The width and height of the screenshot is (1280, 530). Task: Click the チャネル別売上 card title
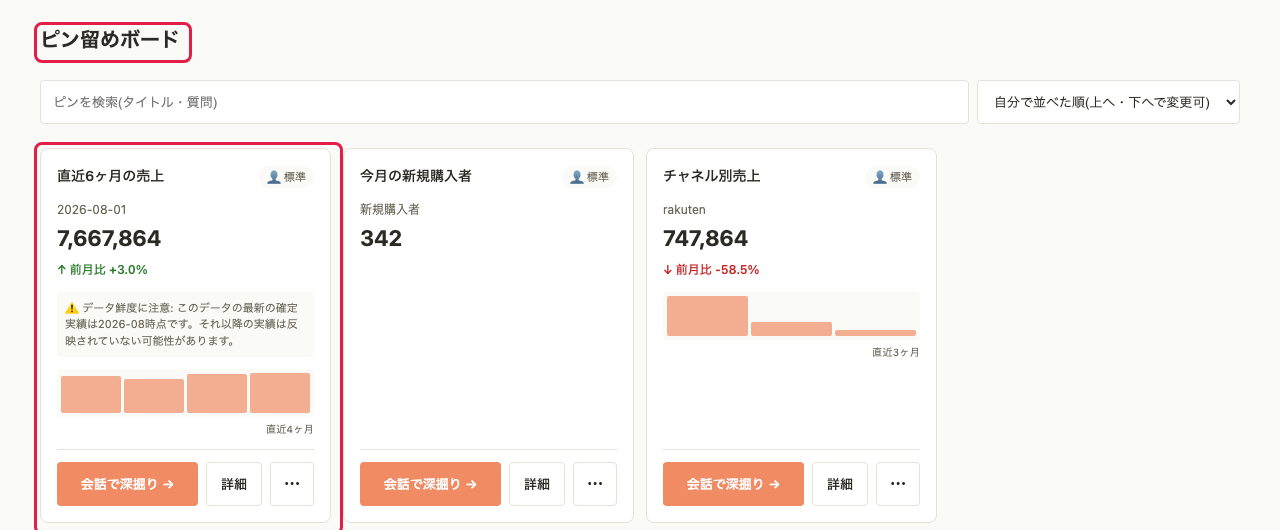click(712, 176)
